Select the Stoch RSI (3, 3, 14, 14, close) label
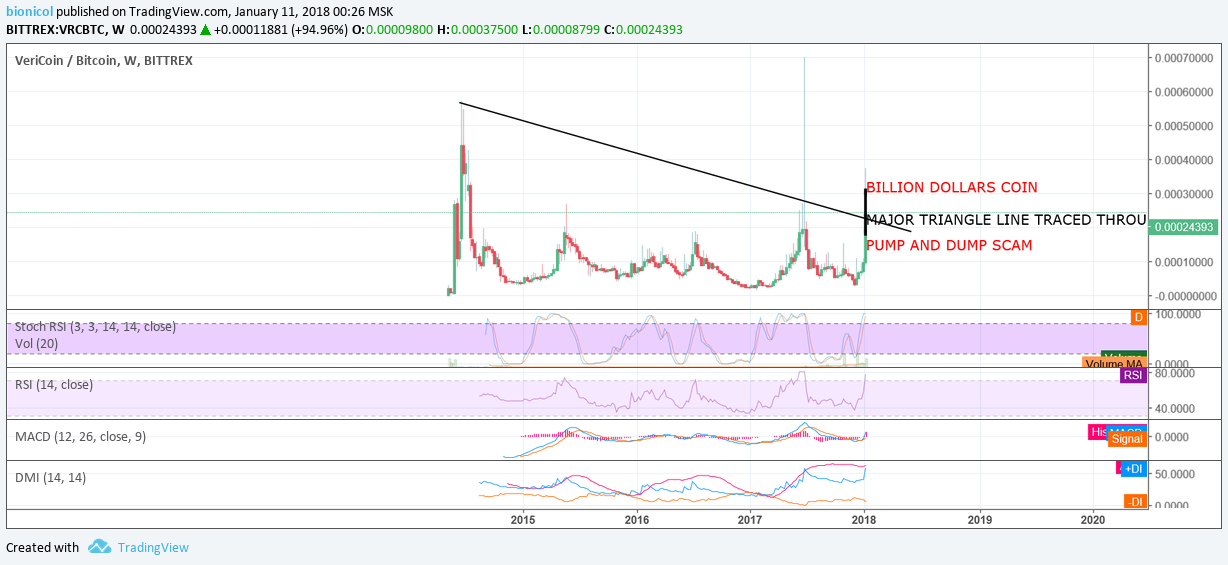1228x565 pixels. (97, 325)
